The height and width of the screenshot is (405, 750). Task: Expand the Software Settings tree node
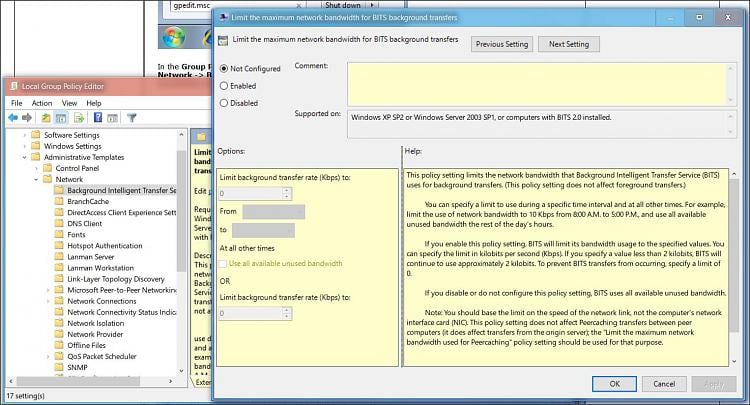(25, 135)
